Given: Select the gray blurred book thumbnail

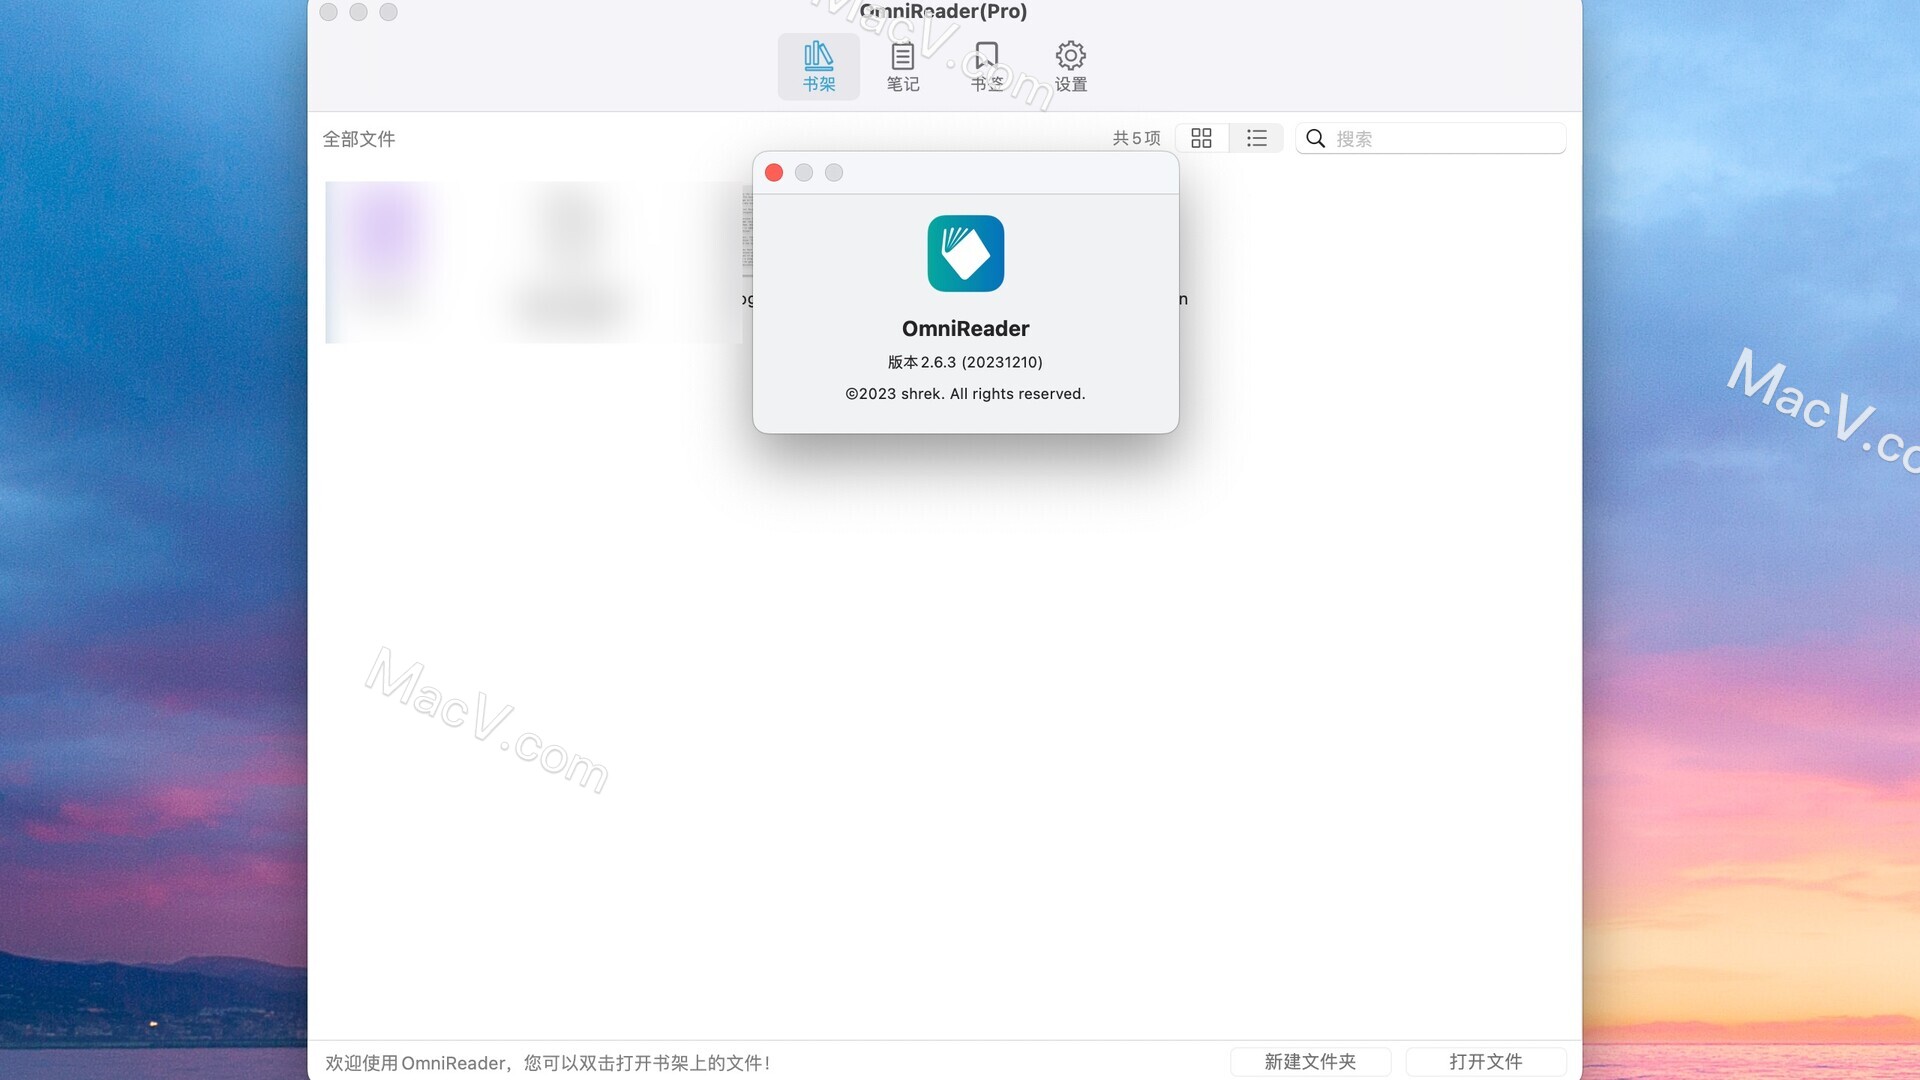Looking at the screenshot, I should [x=572, y=262].
